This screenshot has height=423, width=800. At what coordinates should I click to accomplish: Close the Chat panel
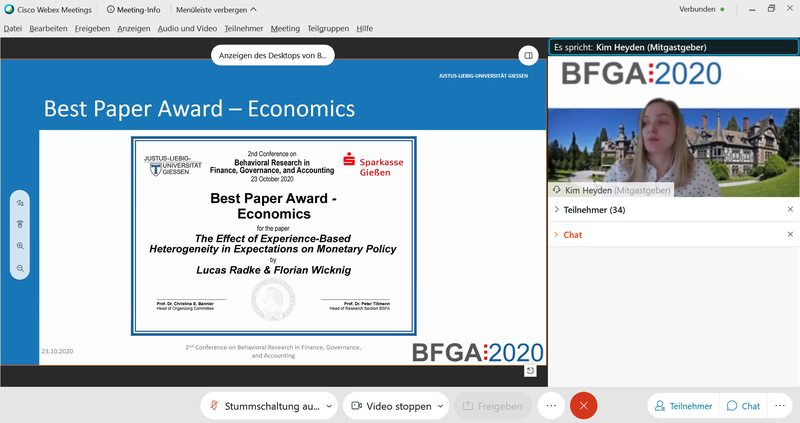pos(790,235)
